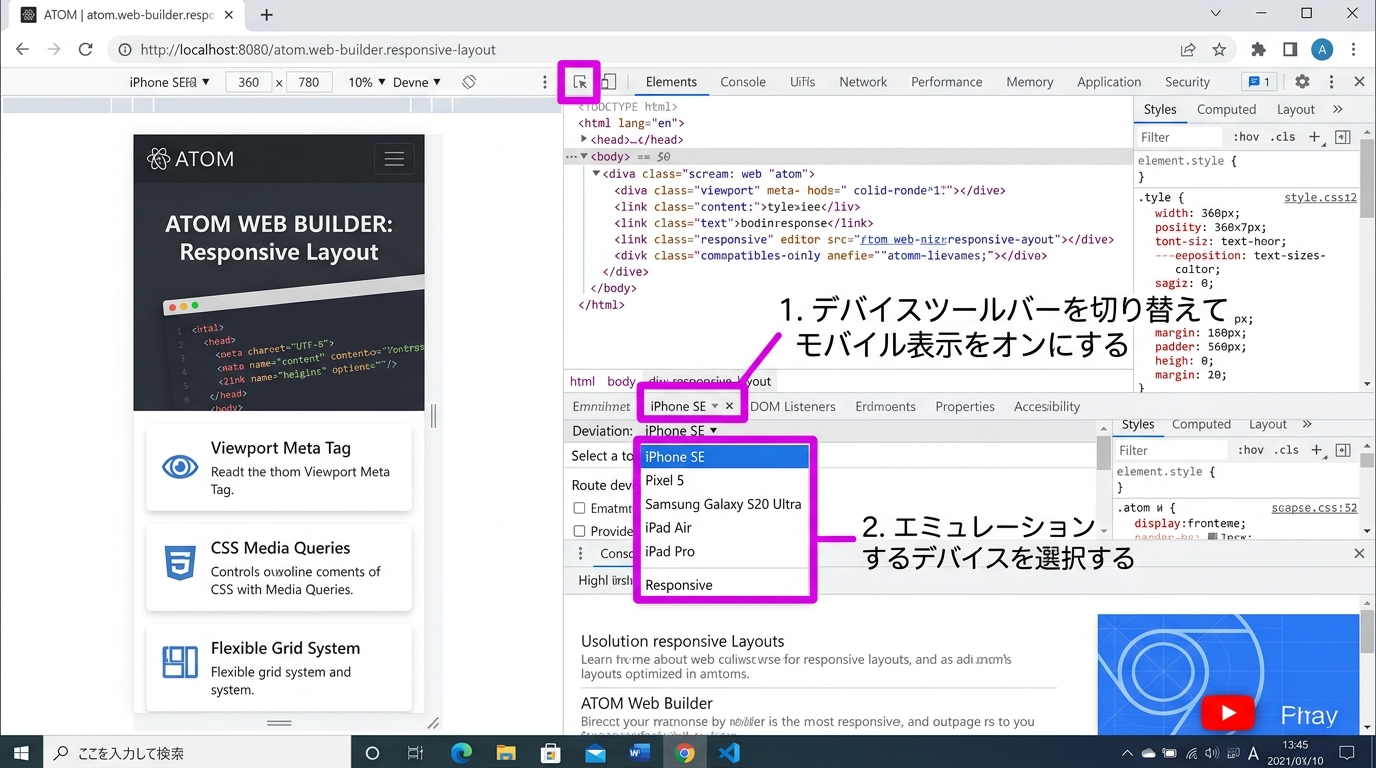Click the hamburger menu on ATOM page
The width and height of the screenshot is (1376, 768).
[394, 159]
